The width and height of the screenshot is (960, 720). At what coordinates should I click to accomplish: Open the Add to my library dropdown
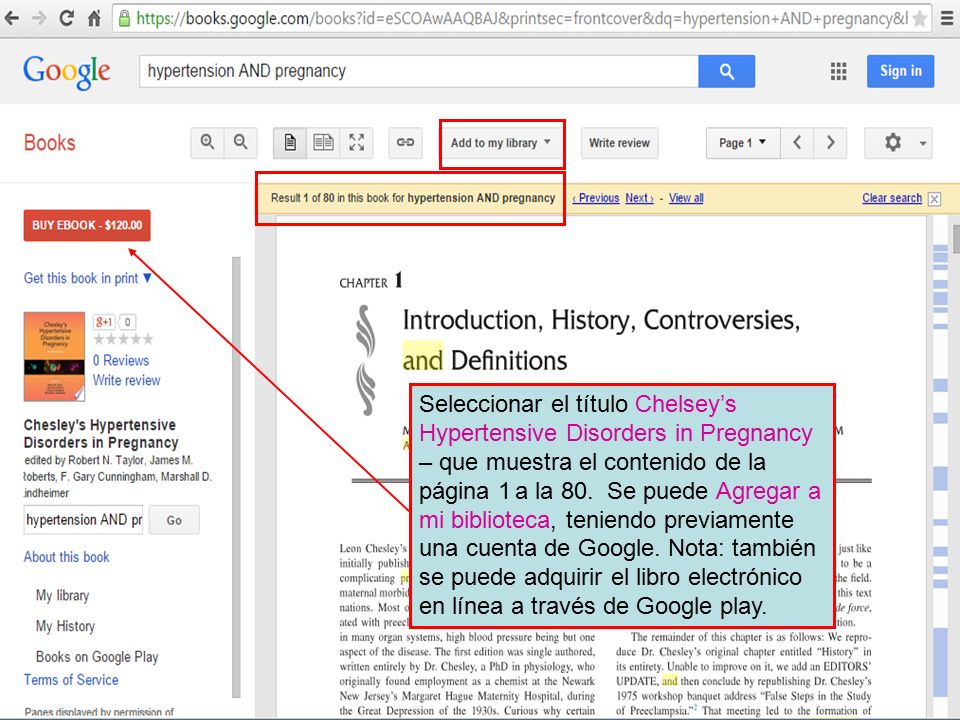pos(500,143)
